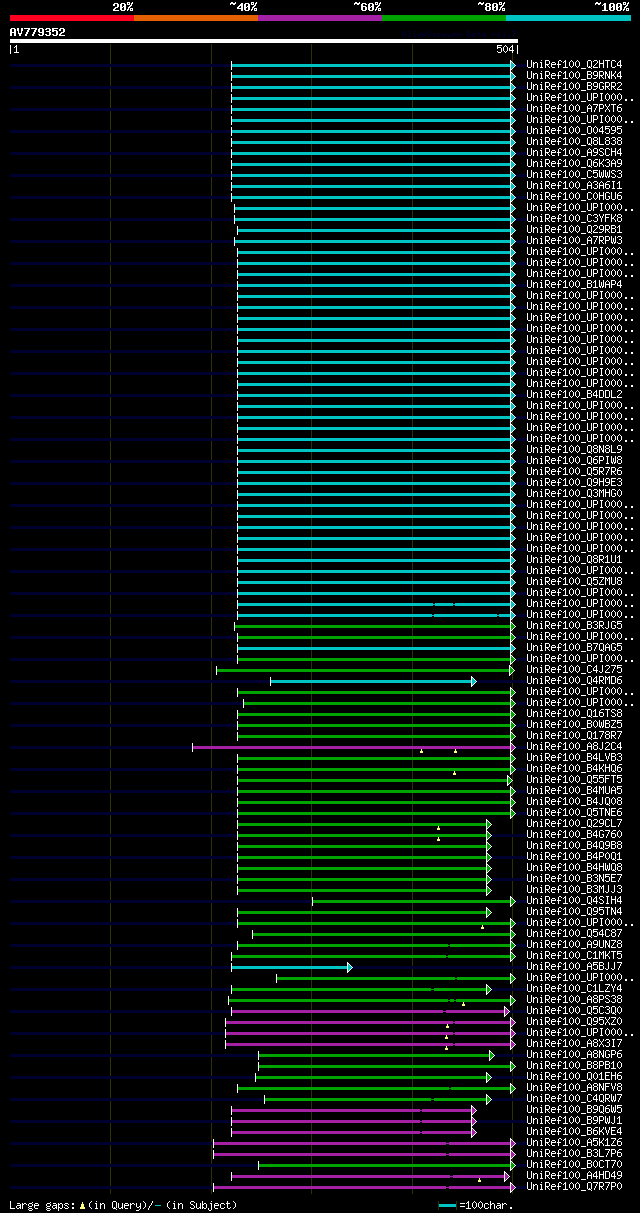The width and height of the screenshot is (640, 1213).
Task: Select the UniRef100_A5BJJ7 label
Action: tap(574, 966)
